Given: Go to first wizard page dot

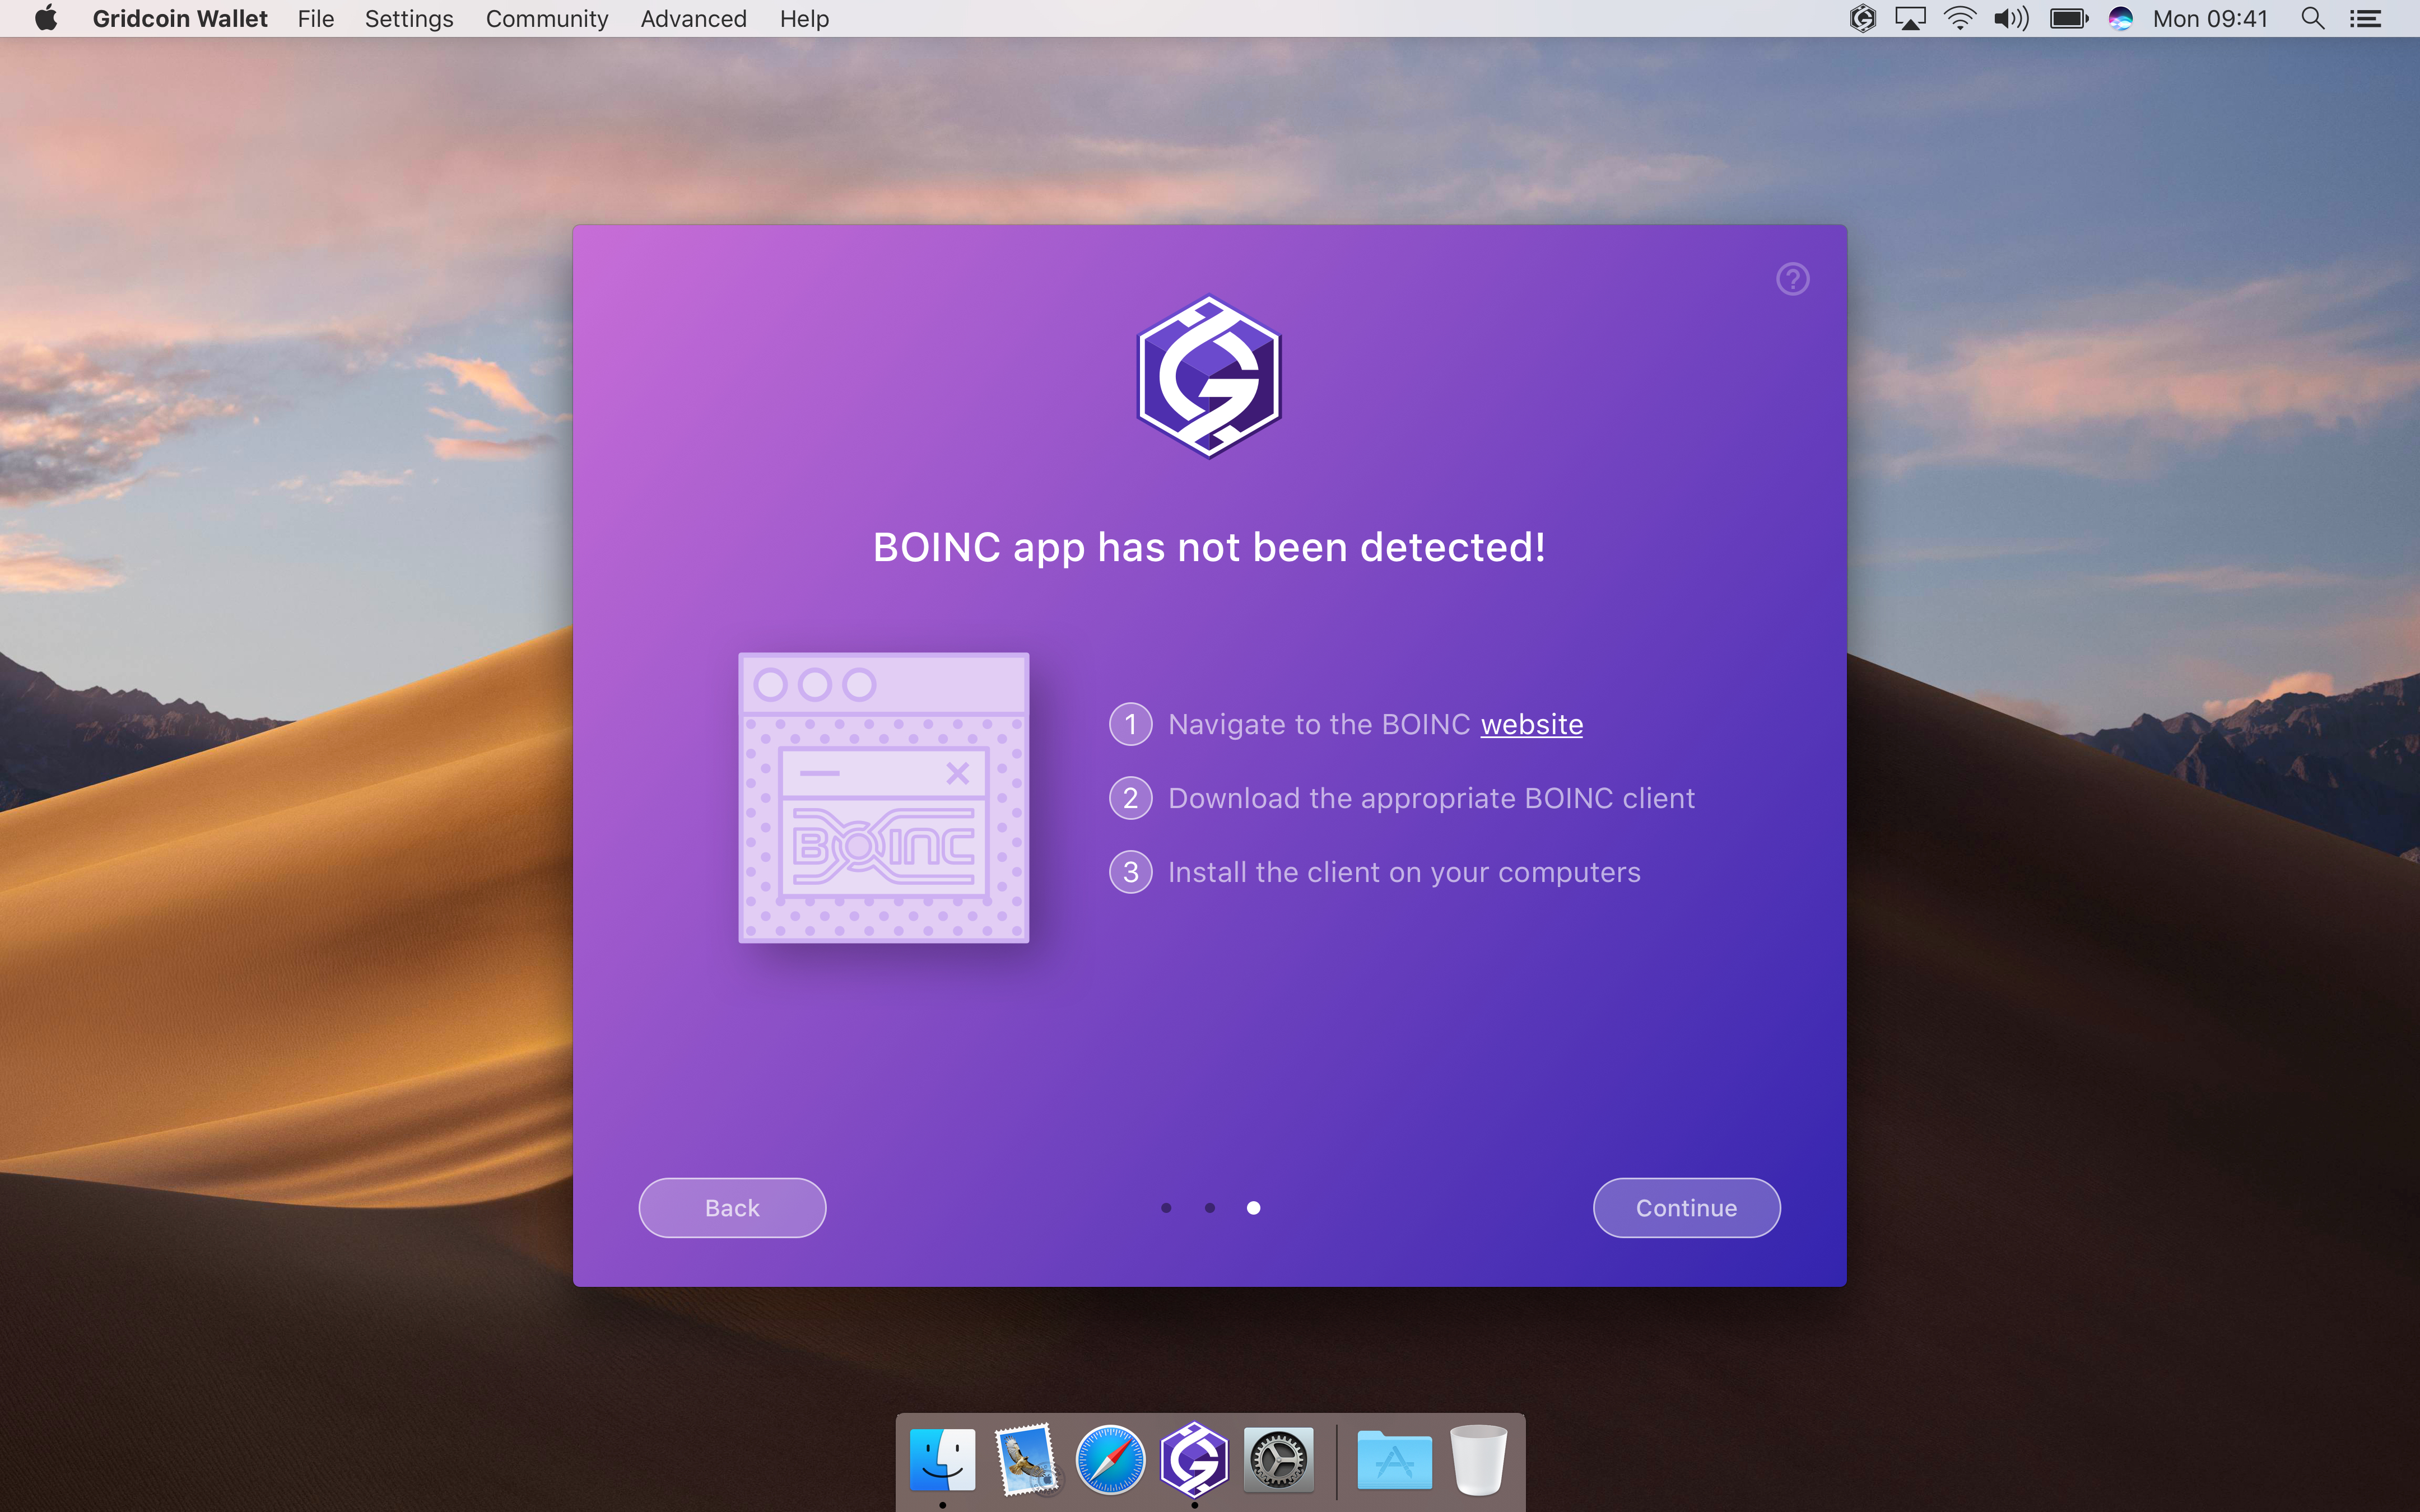Looking at the screenshot, I should point(1166,1208).
